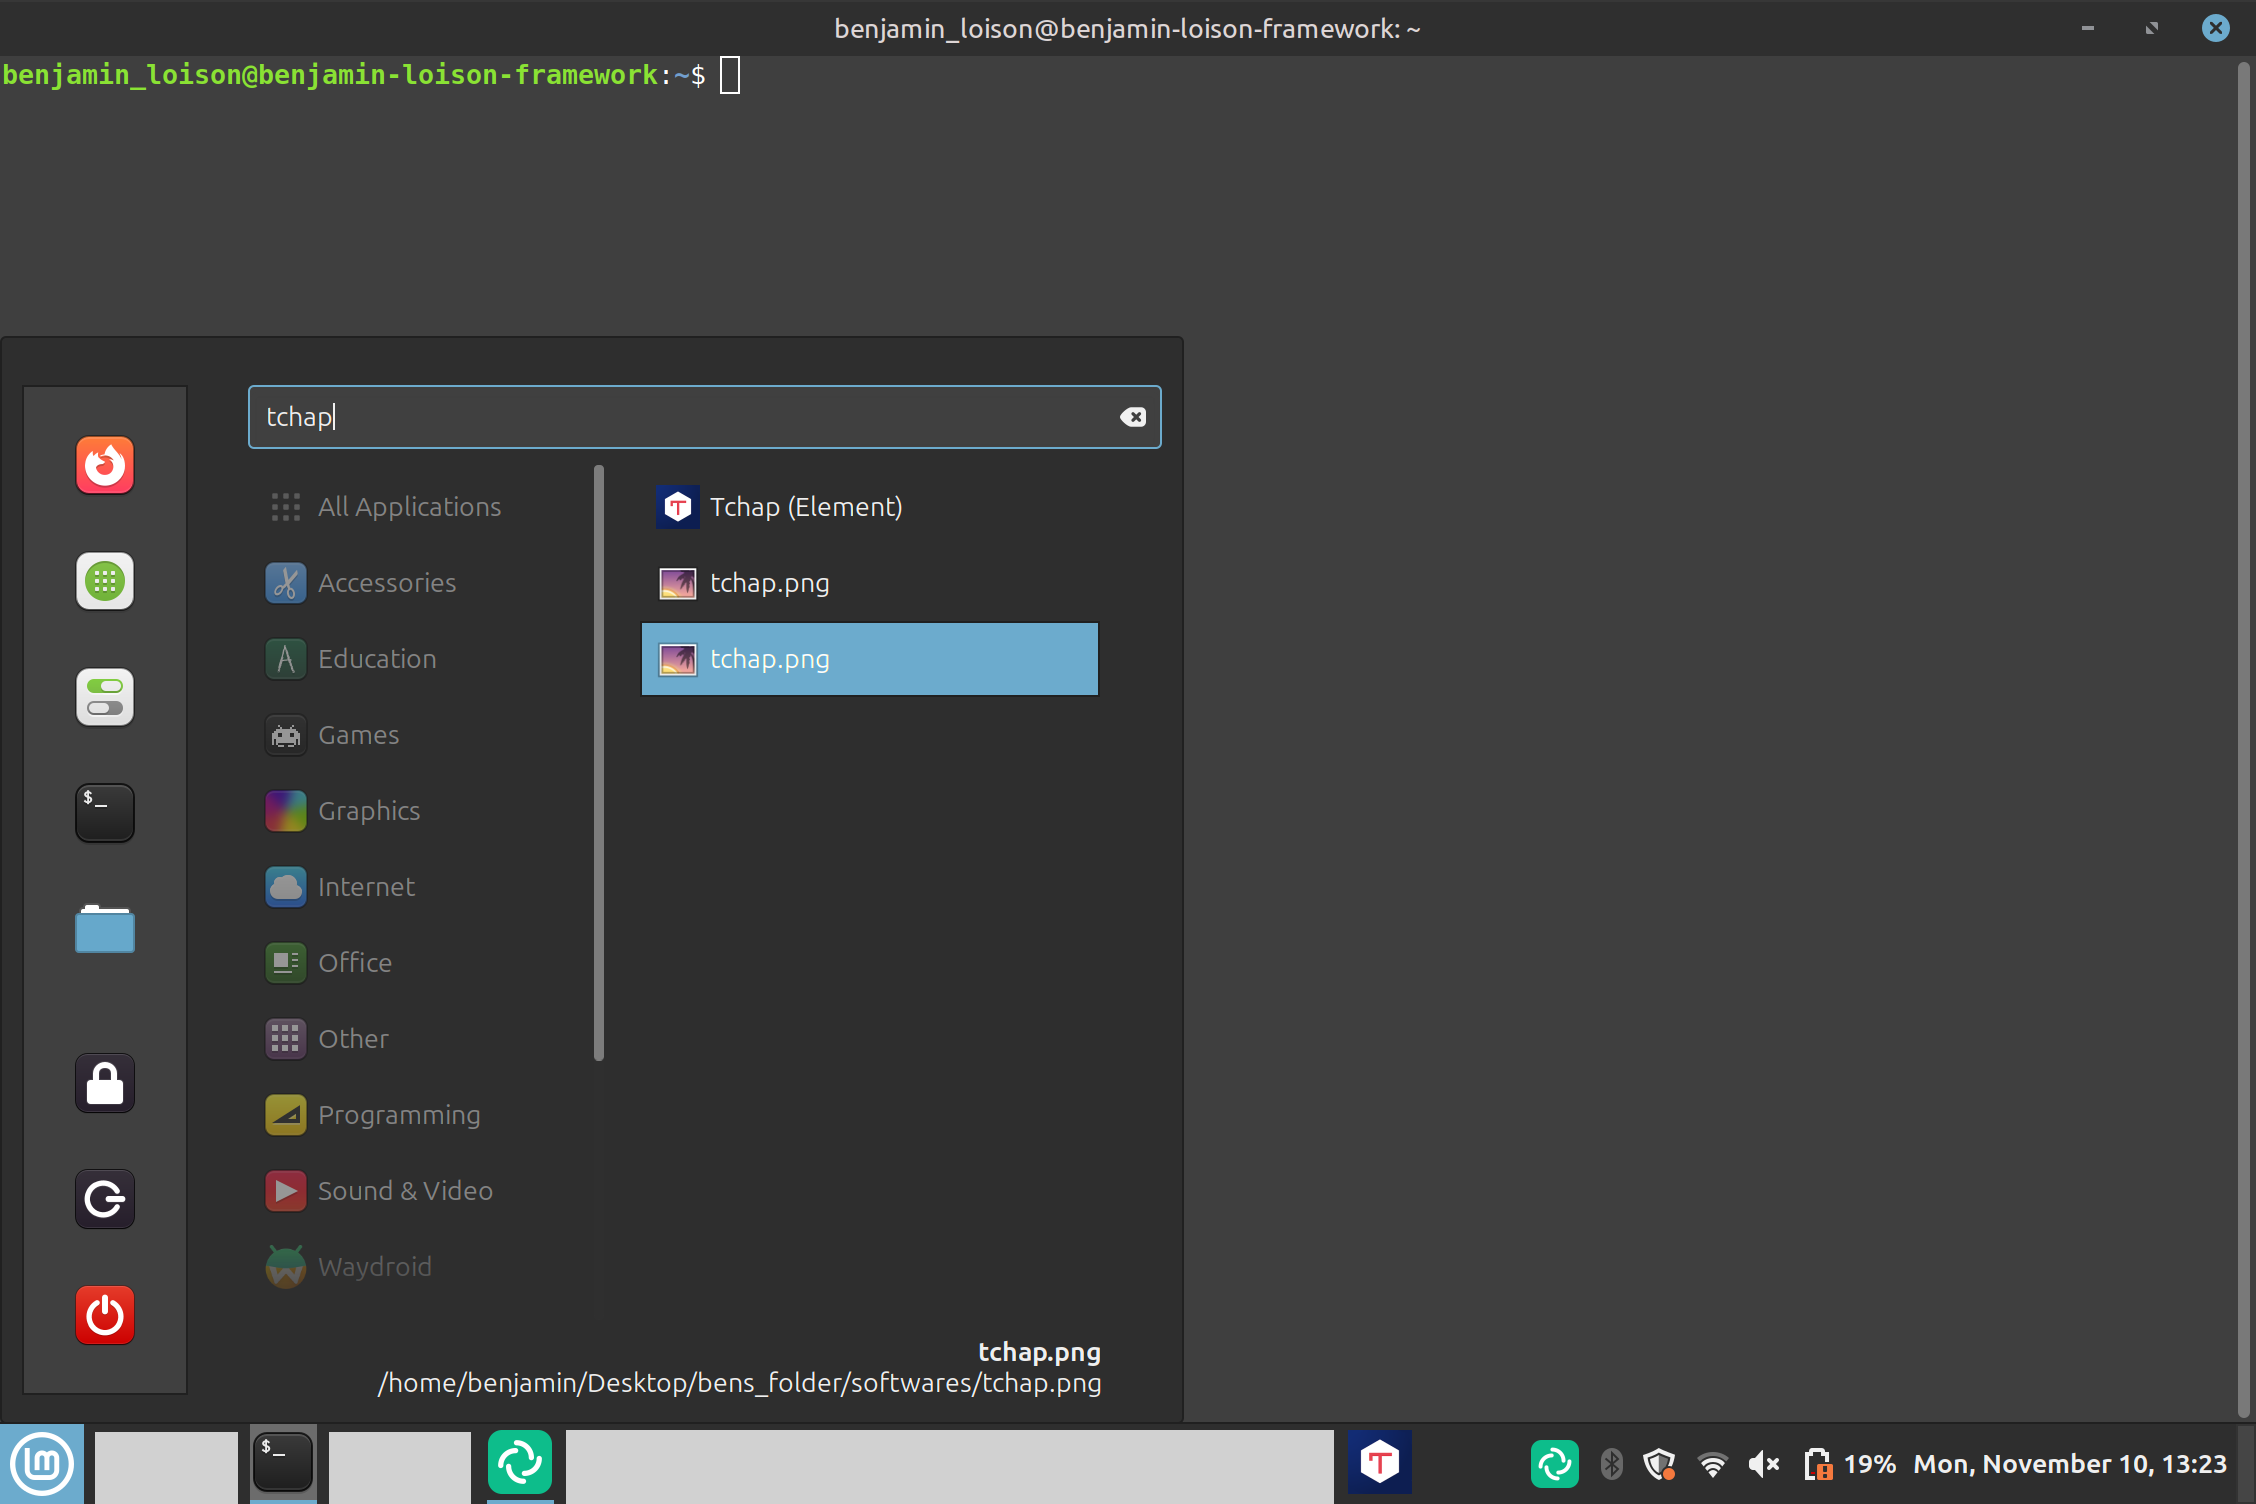Select the All Applications category
Image resolution: width=2256 pixels, height=1504 pixels.
point(408,507)
